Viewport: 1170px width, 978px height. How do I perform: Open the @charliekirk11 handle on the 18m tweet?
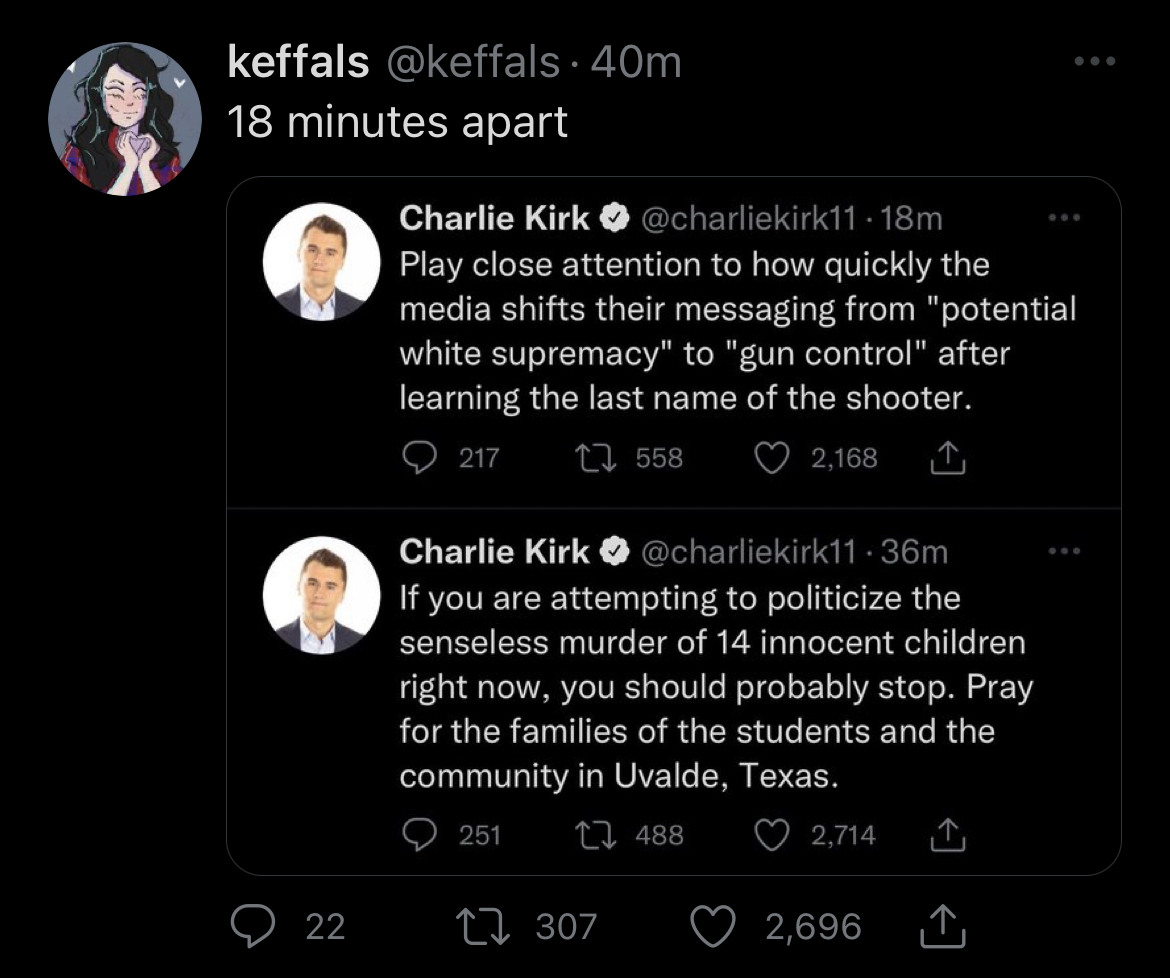(x=748, y=219)
